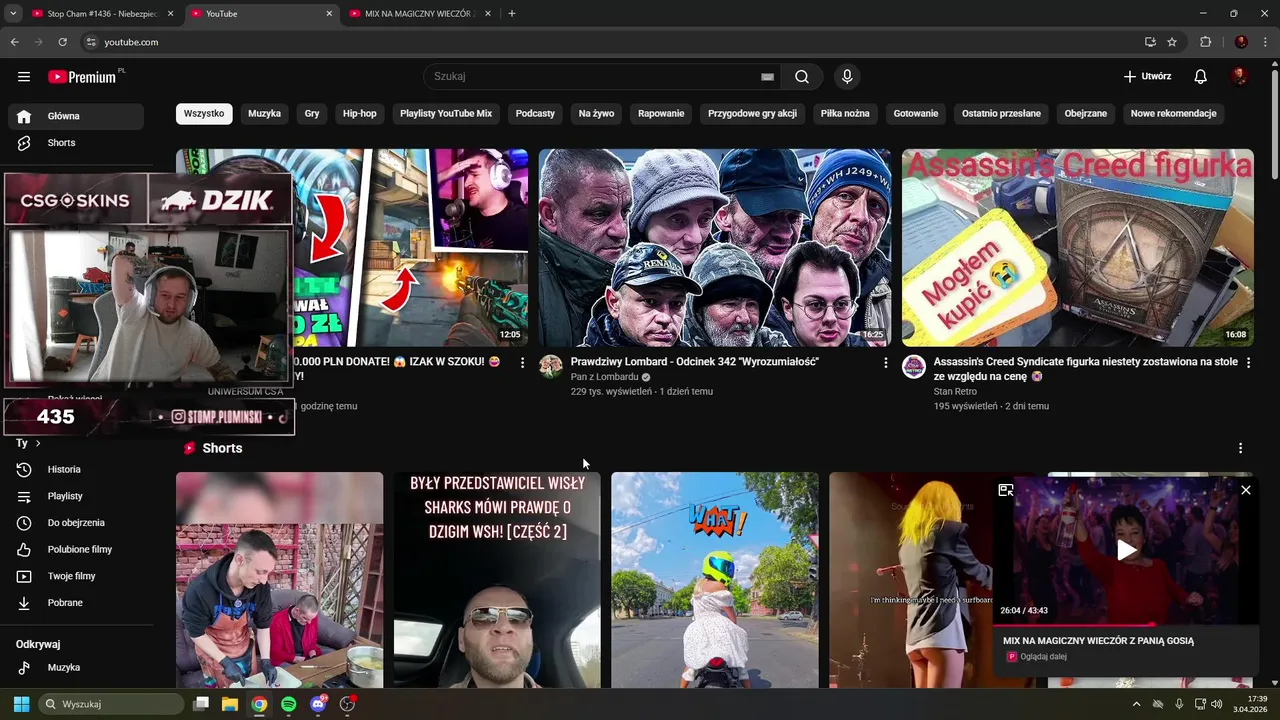This screenshot has width=1280, height=720.
Task: Open Prawdziwy Lombard Odcinek 342 title link
Action: [695, 362]
